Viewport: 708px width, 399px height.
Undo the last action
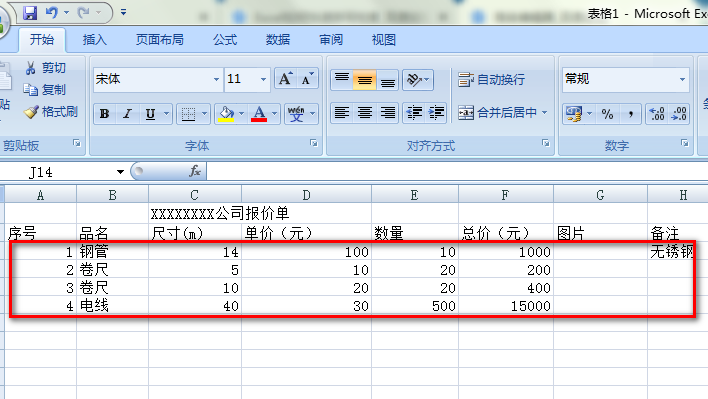point(51,13)
